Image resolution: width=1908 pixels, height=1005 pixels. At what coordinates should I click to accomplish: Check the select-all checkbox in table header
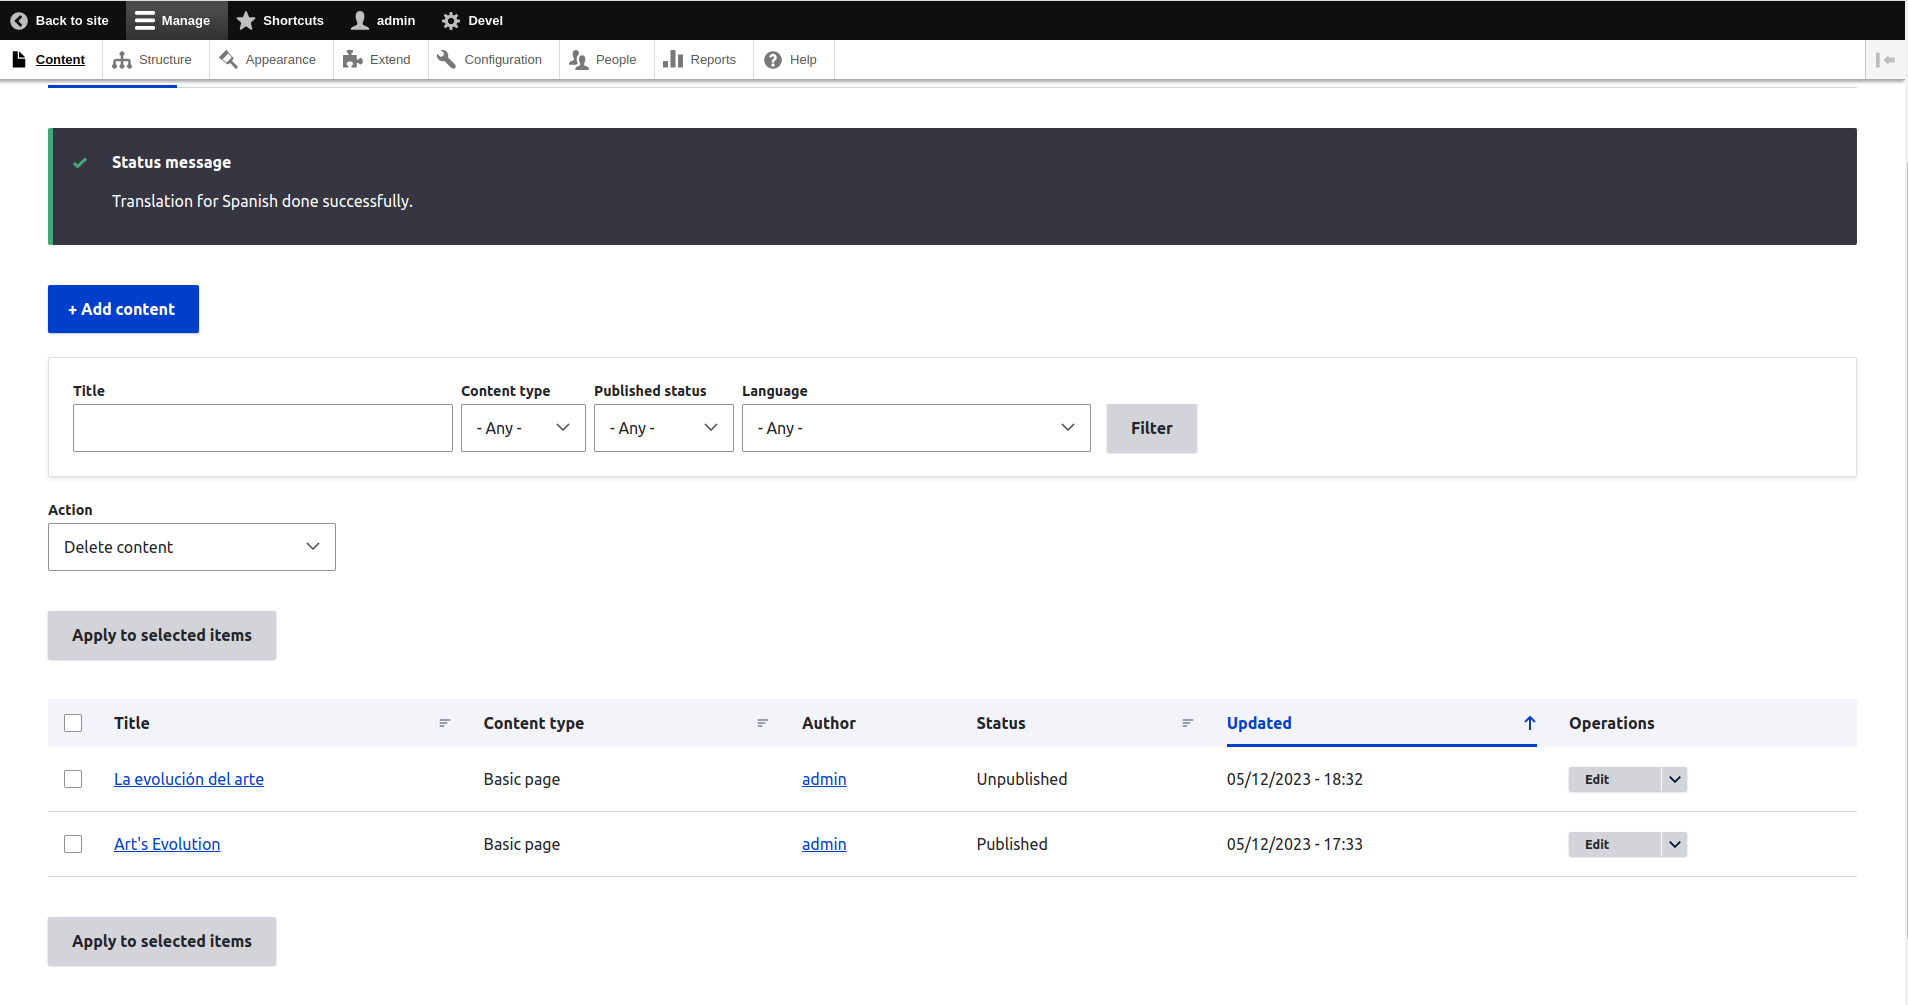tap(73, 723)
